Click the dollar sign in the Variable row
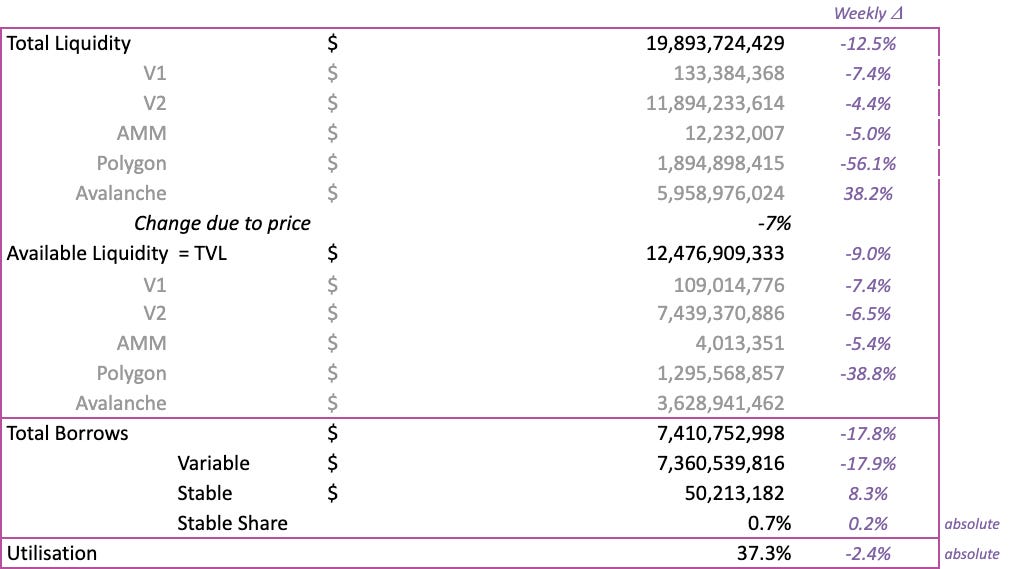Screen dimensions: 1015x569 (332, 463)
